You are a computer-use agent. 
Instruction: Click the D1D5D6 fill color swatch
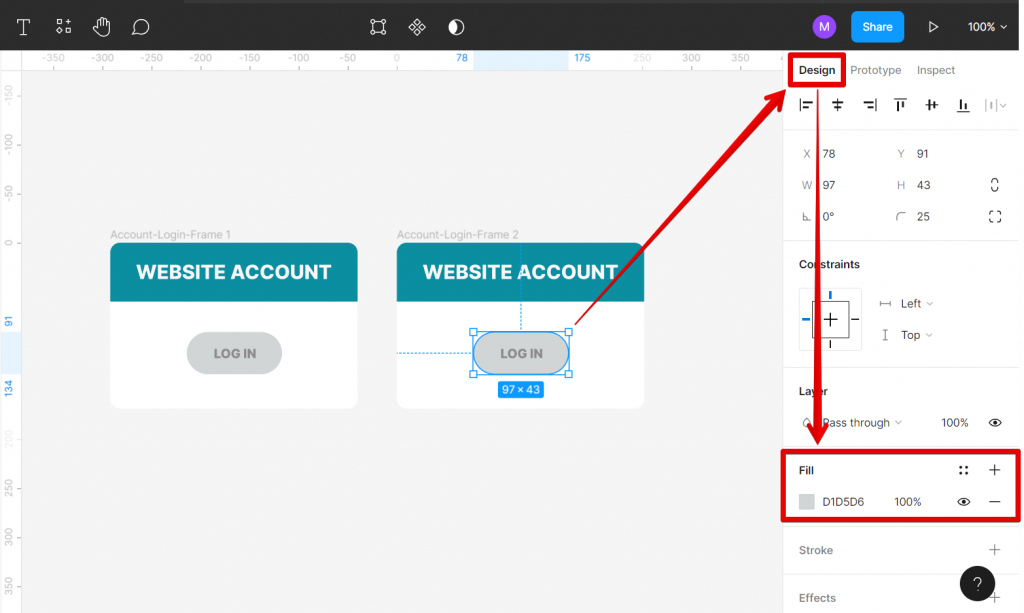[806, 501]
